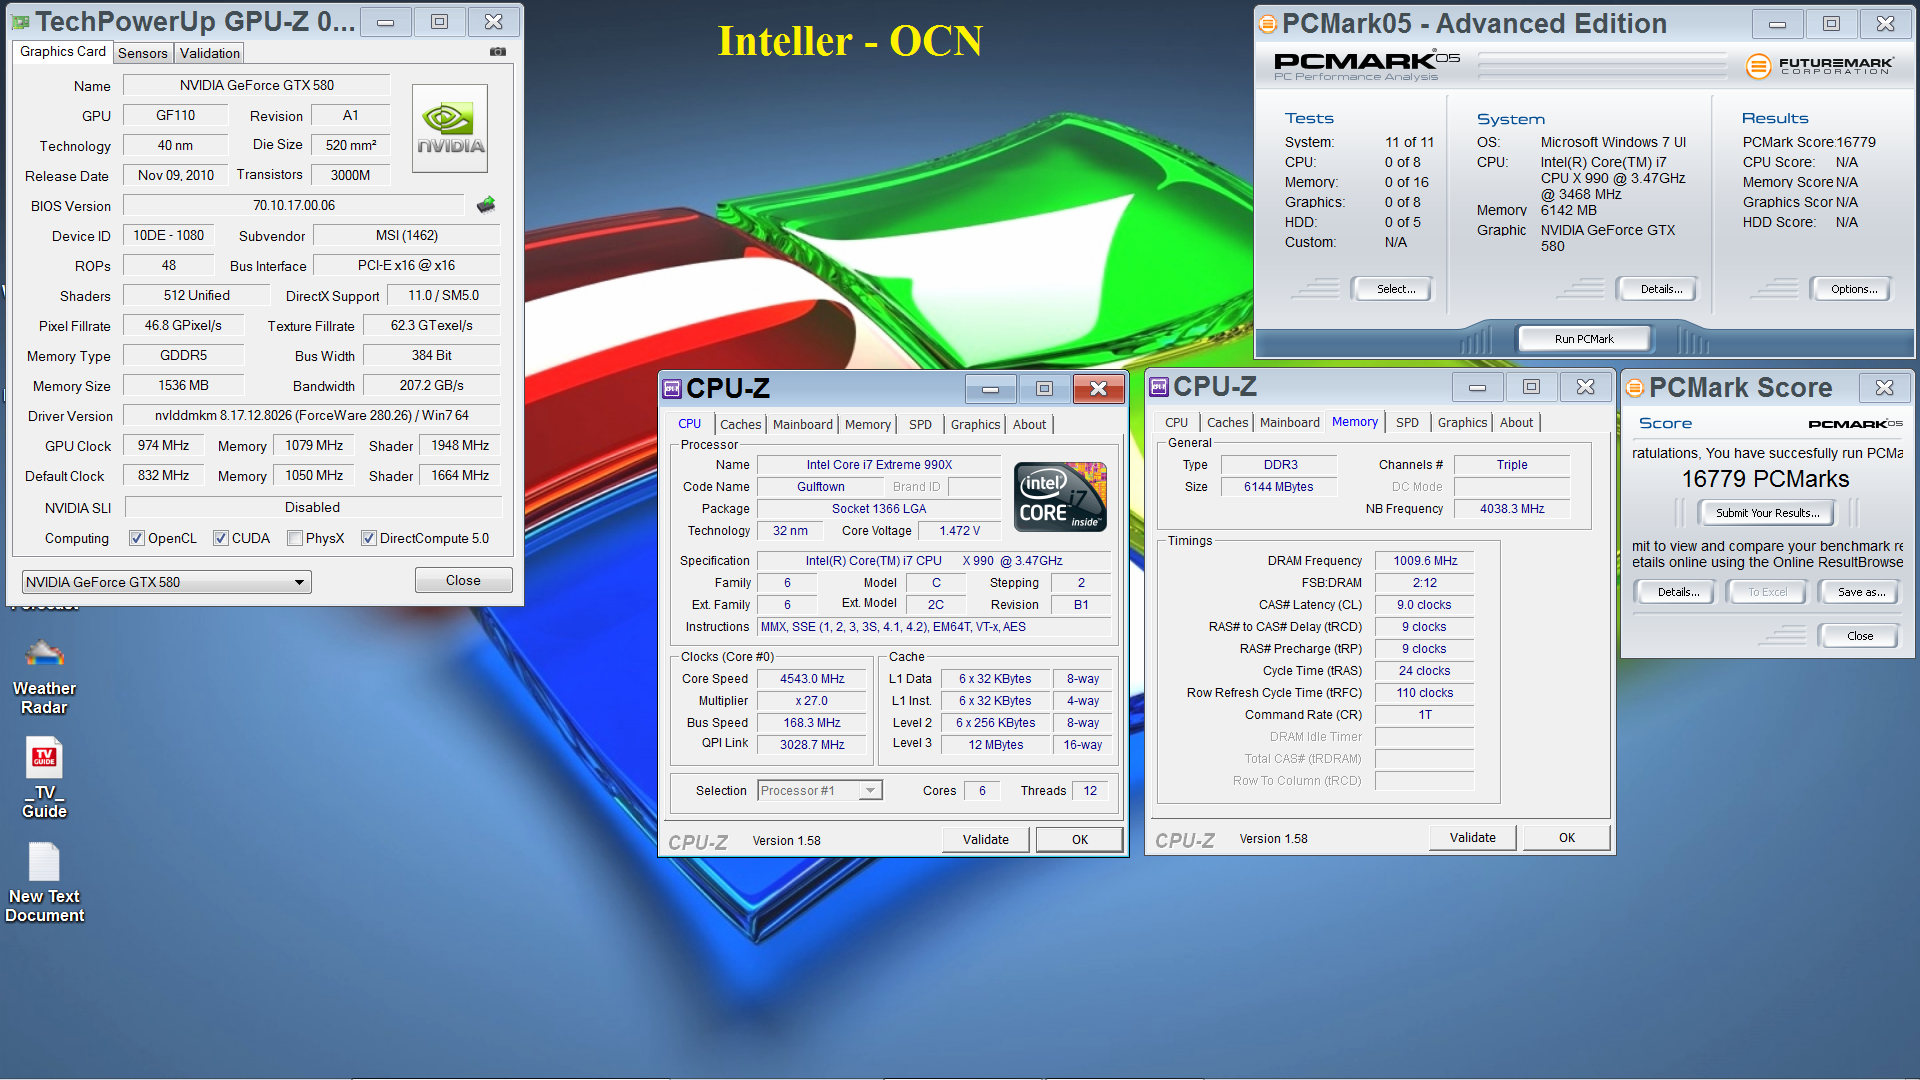Image resolution: width=1920 pixels, height=1080 pixels.
Task: Click the Core Voltage value 1.472 V
Action: coord(959,531)
